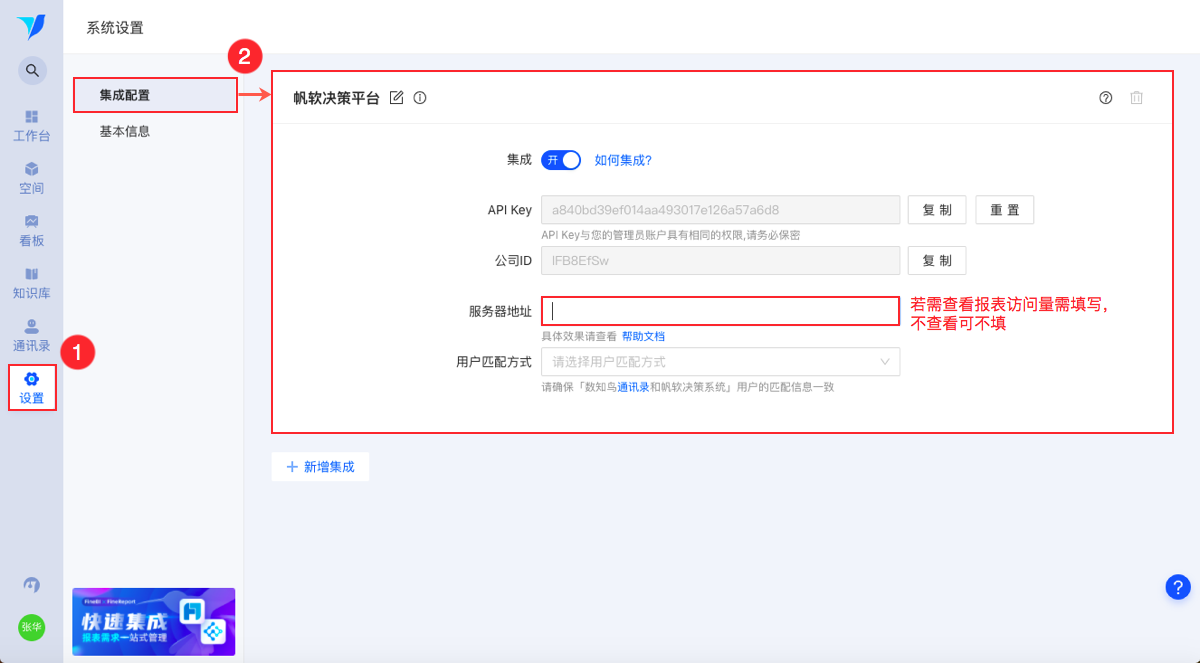Screen dimensions: 1201x663
Task: Open 看板 in the sidebar
Action: 31,231
